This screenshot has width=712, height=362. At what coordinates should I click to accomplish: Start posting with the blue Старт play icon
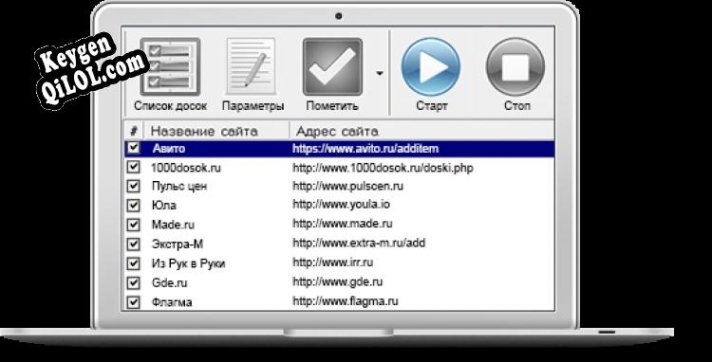coord(431,67)
